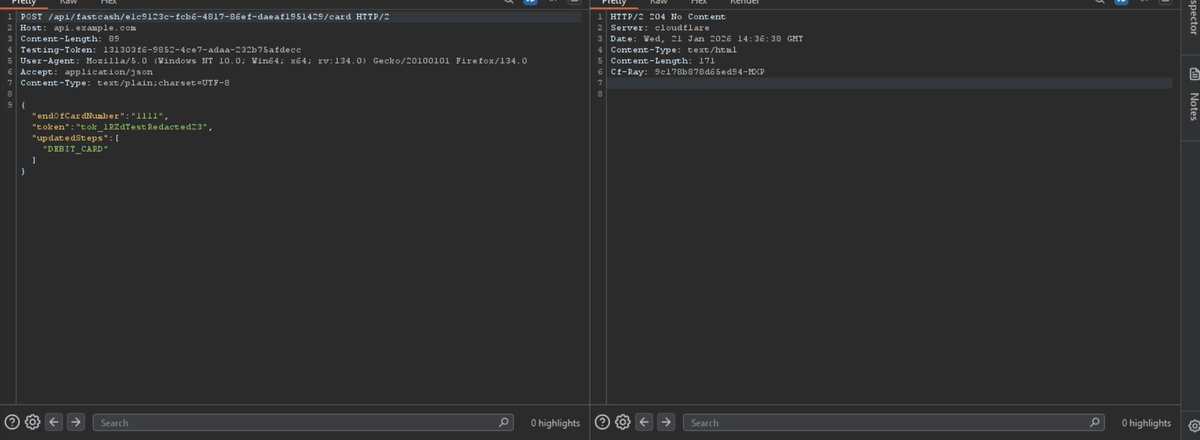Viewport: 1200px width, 440px height.
Task: Click the 'Cf-Ray' response header line
Action: point(687,72)
